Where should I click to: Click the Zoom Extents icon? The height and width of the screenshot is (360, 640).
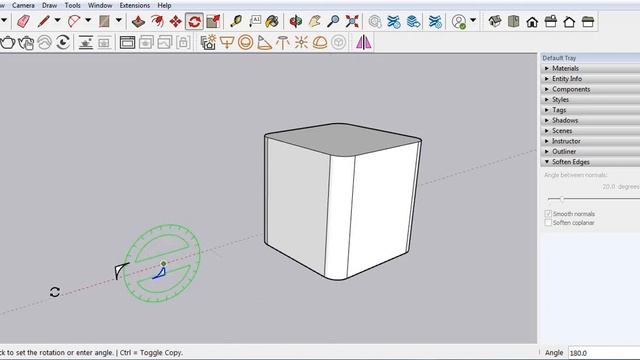352,21
